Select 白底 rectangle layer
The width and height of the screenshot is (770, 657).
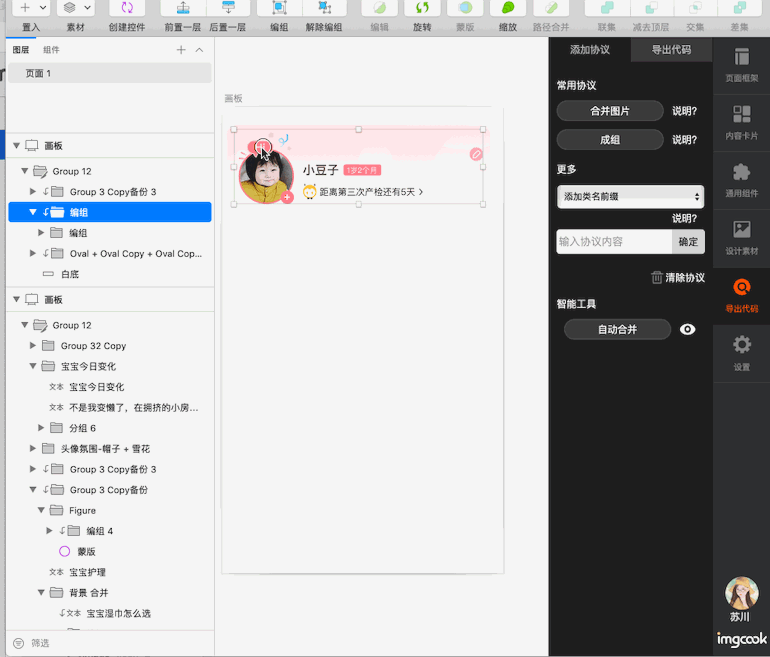(110, 274)
